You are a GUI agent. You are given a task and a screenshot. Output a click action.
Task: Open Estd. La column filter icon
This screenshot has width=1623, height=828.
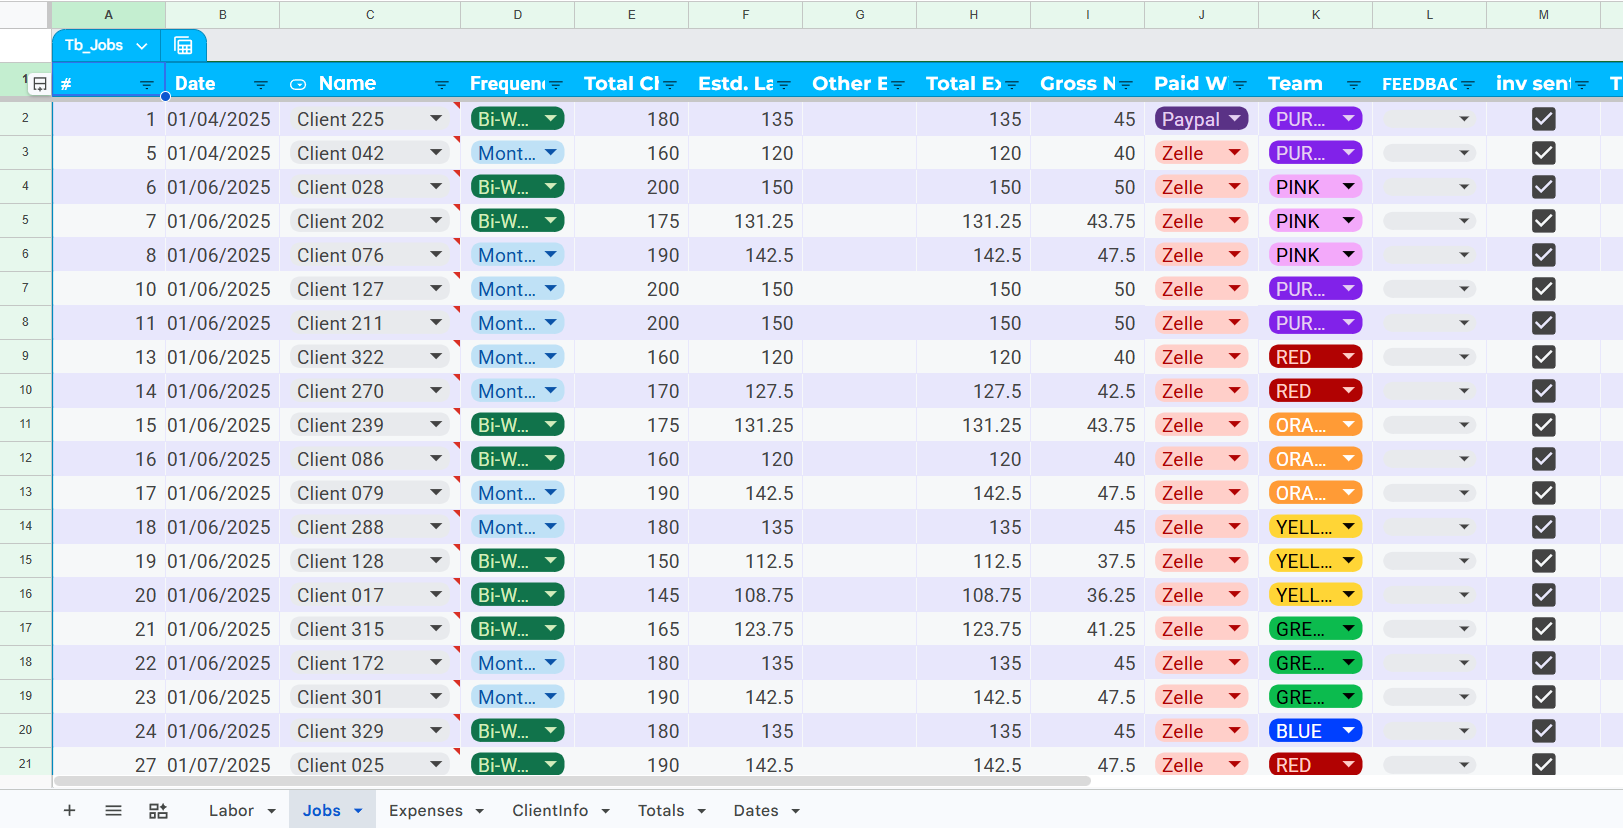coord(784,84)
